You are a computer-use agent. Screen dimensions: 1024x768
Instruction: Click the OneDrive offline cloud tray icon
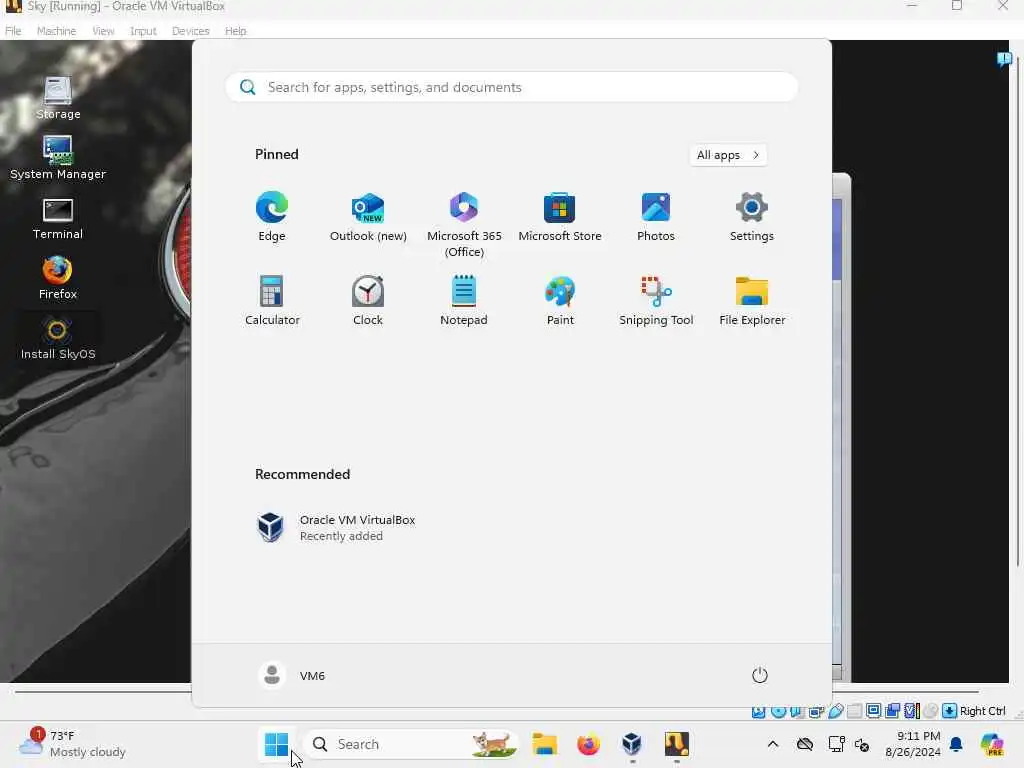(805, 744)
